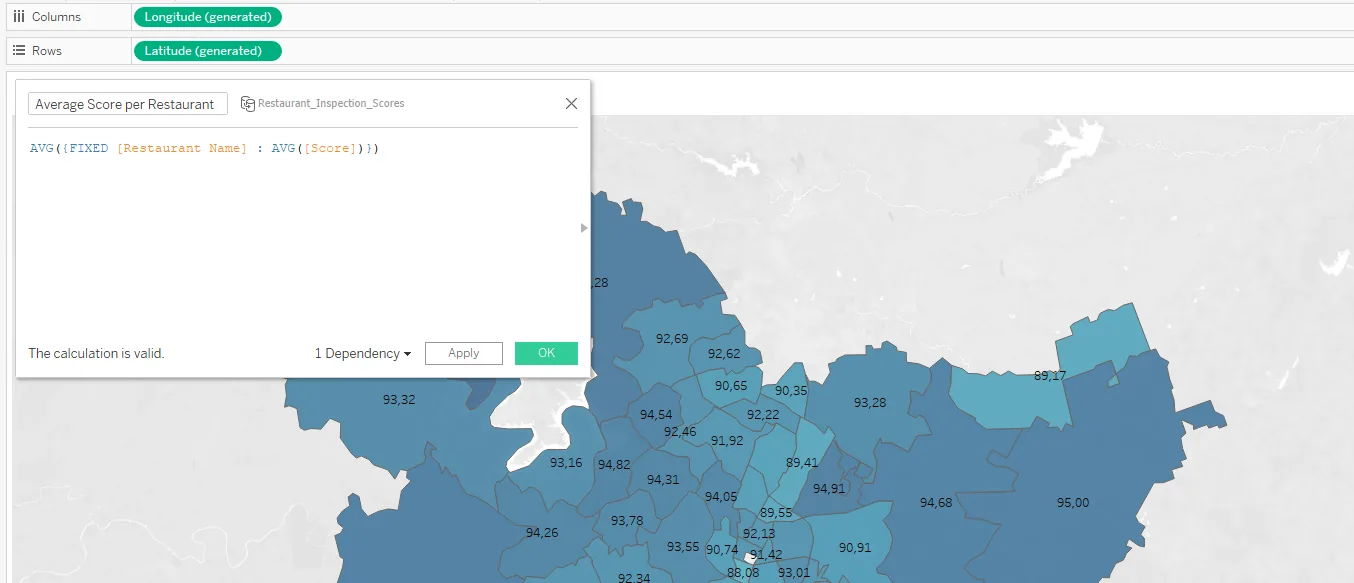
Task: Select the map region labeled 89,41
Action: [x=802, y=463]
